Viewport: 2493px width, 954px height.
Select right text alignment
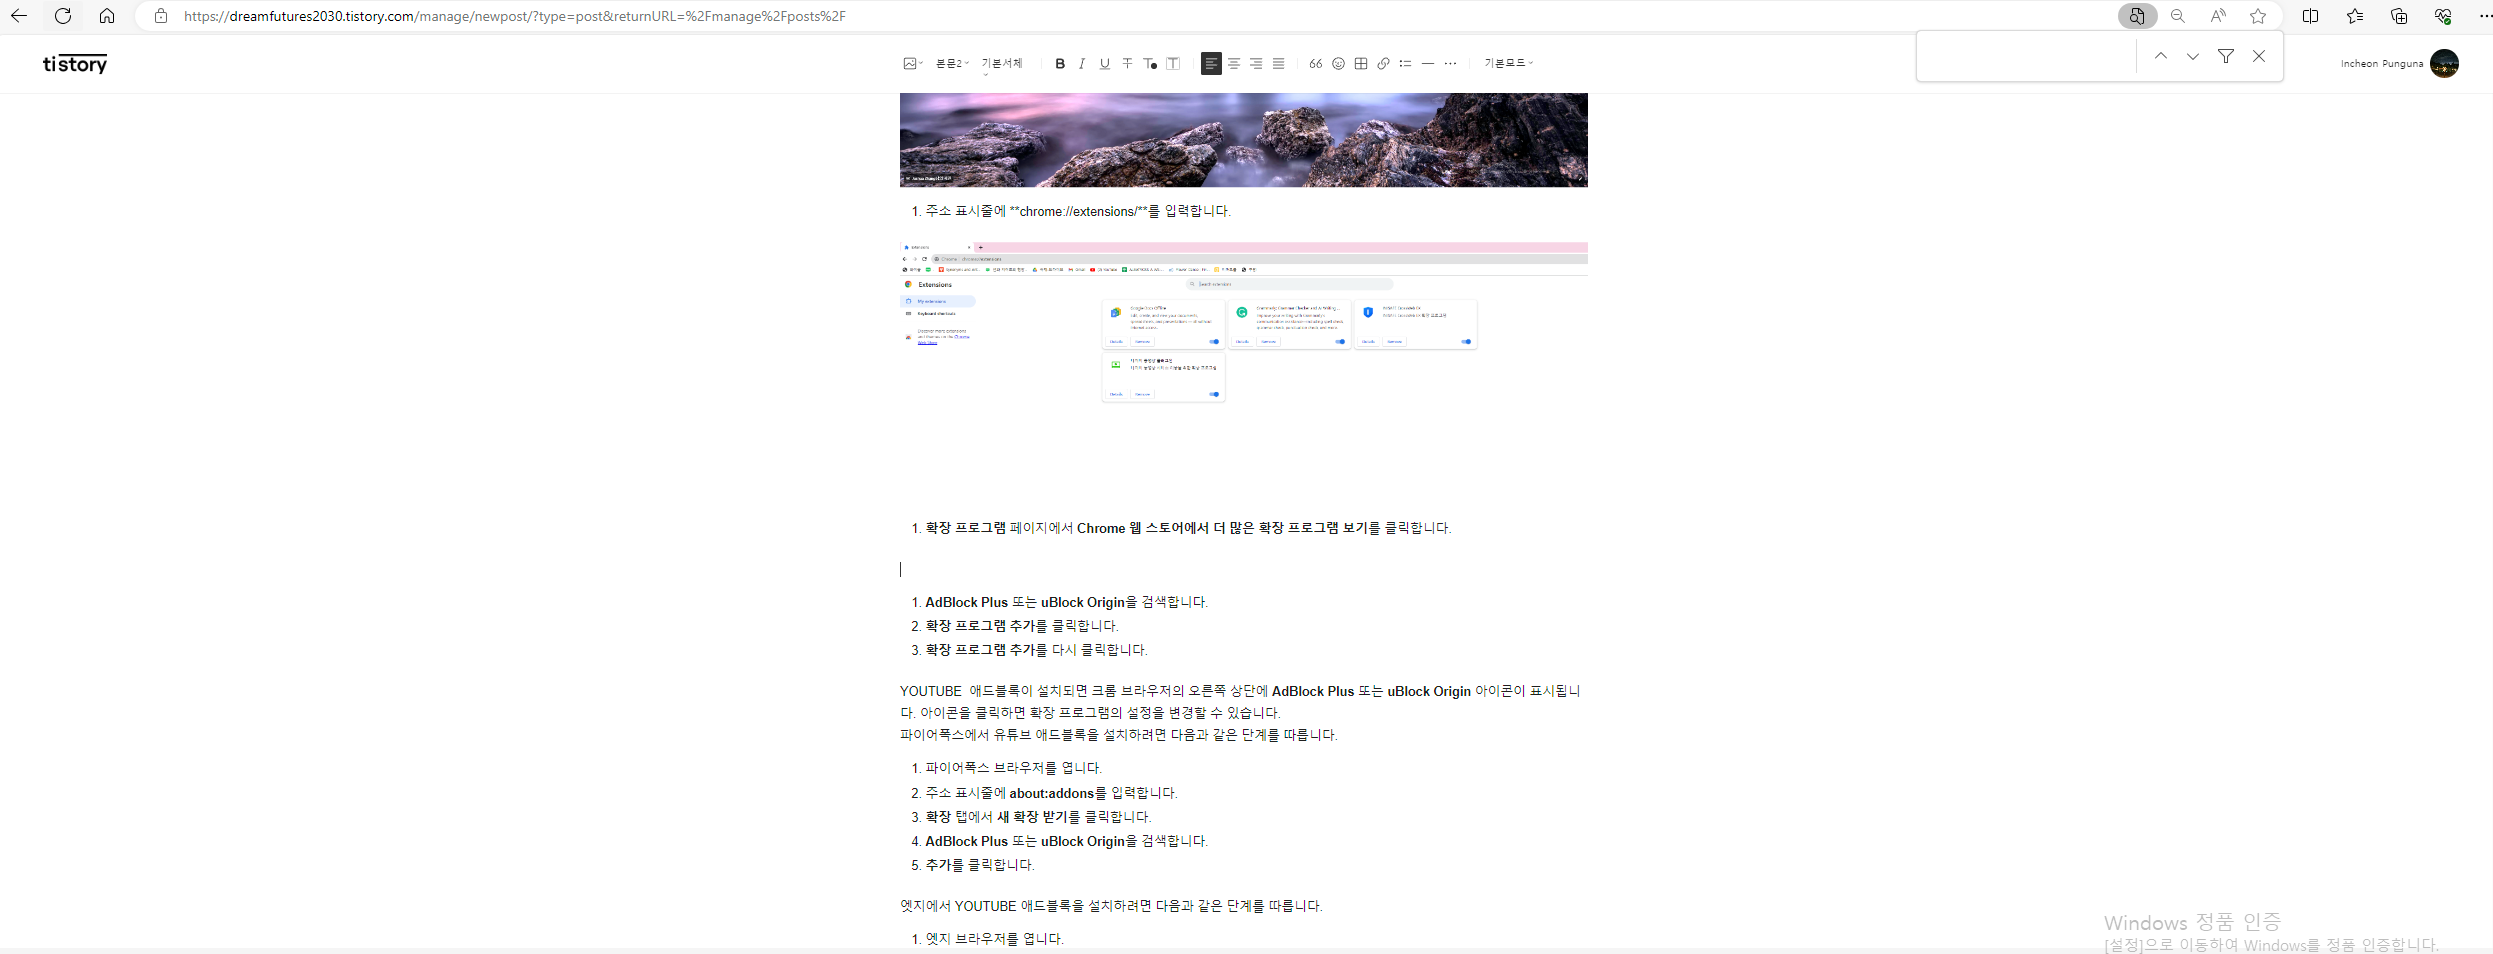(1256, 63)
